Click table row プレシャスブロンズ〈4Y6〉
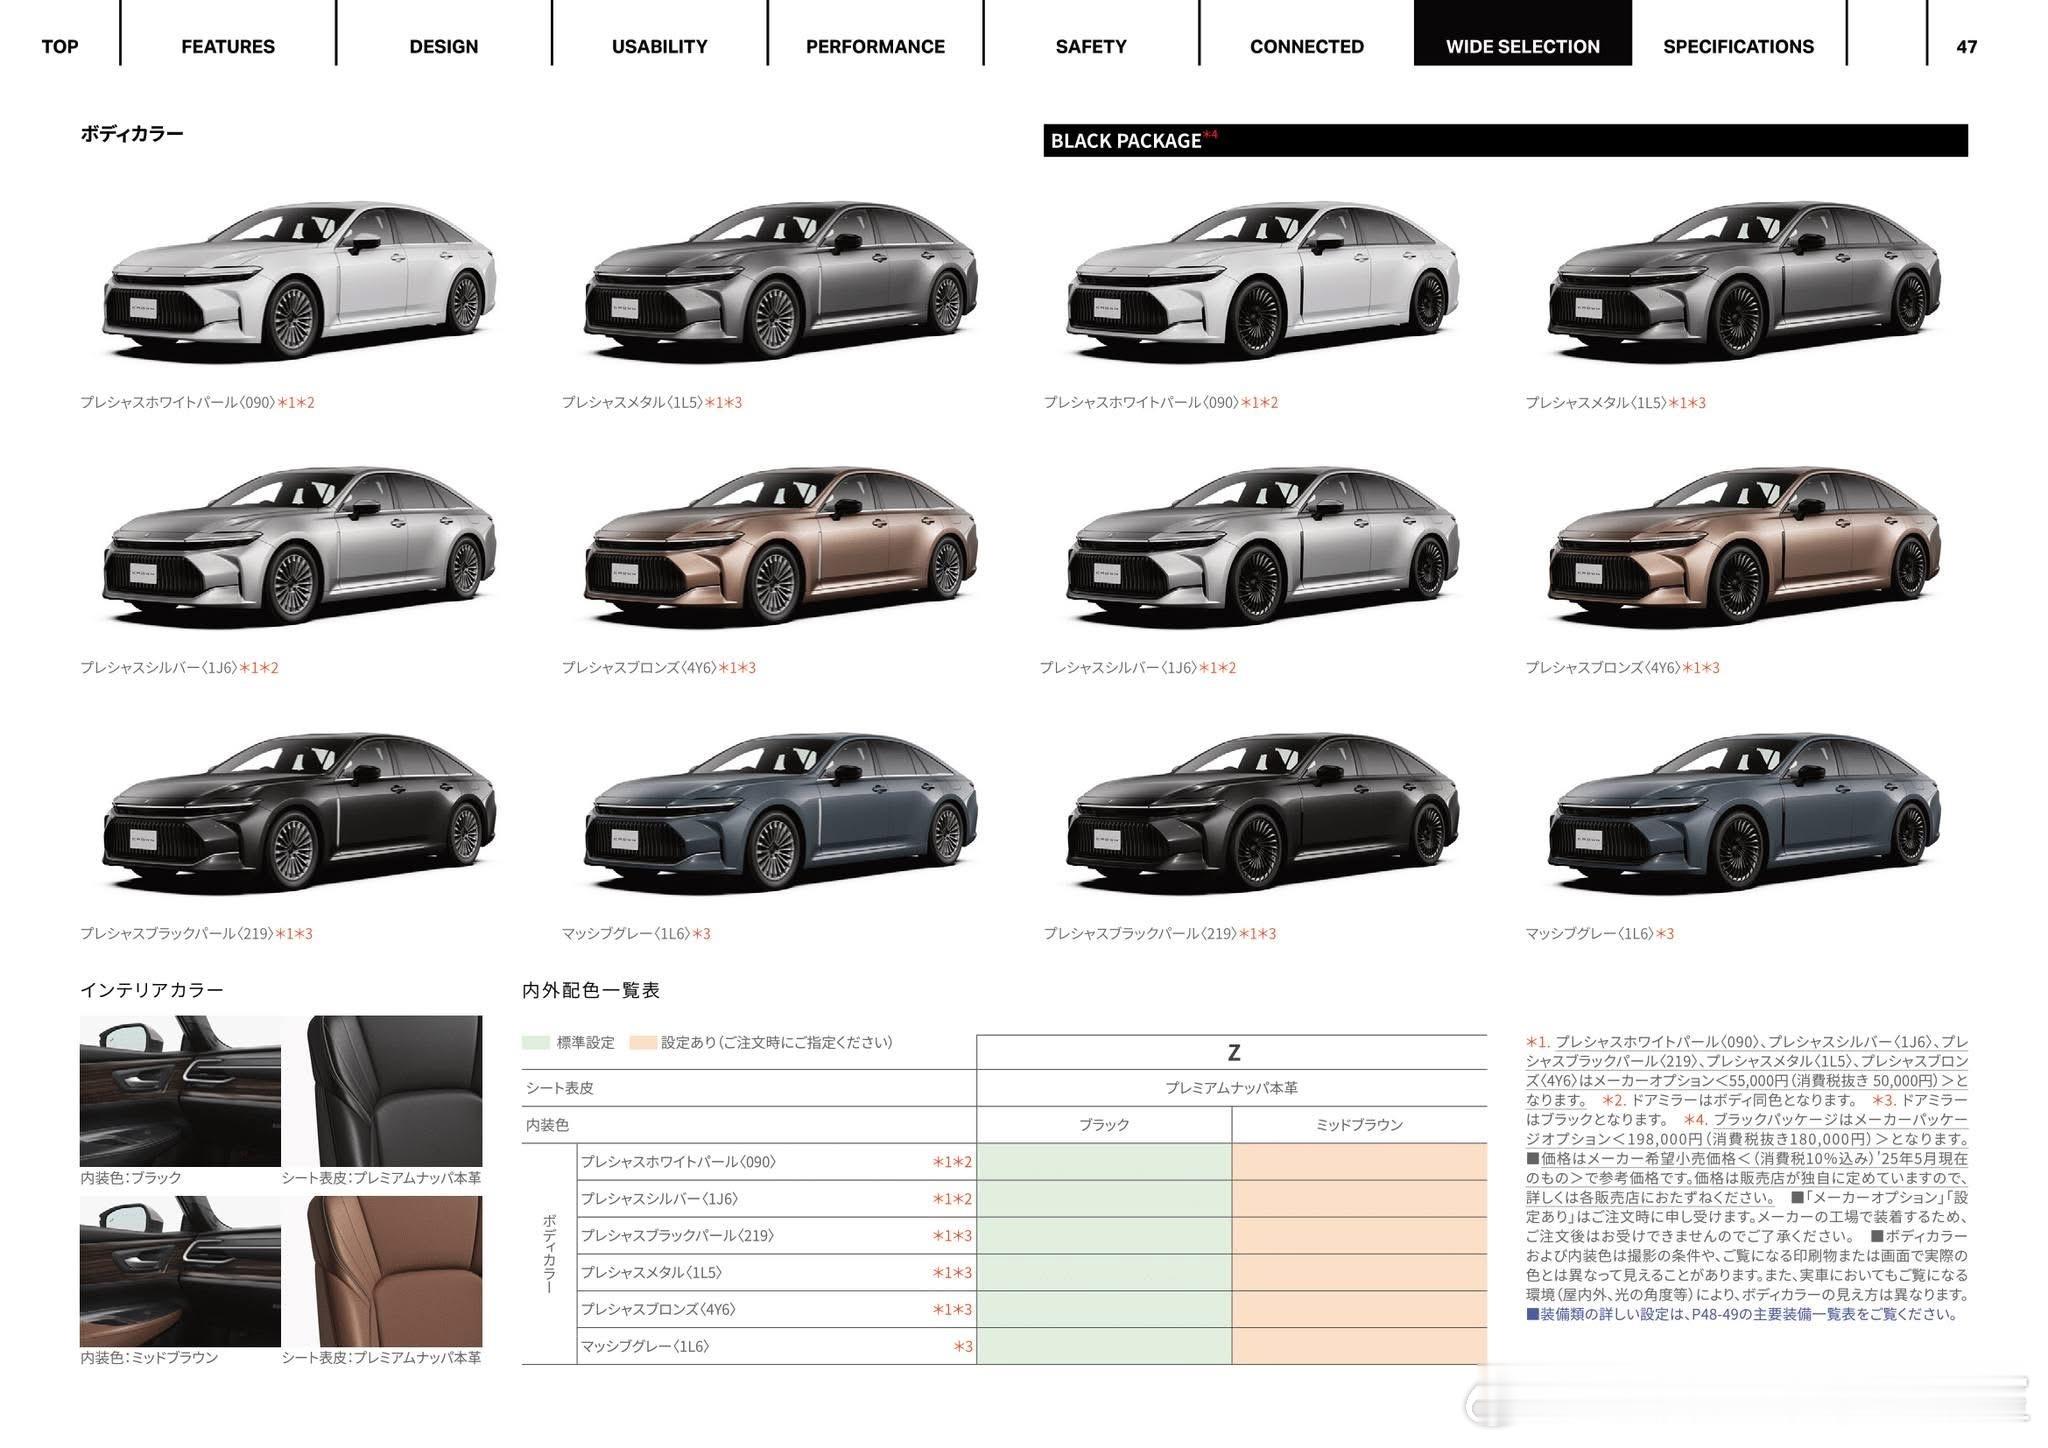Image resolution: width=2048 pixels, height=1448 pixels. pyautogui.click(x=1033, y=1309)
